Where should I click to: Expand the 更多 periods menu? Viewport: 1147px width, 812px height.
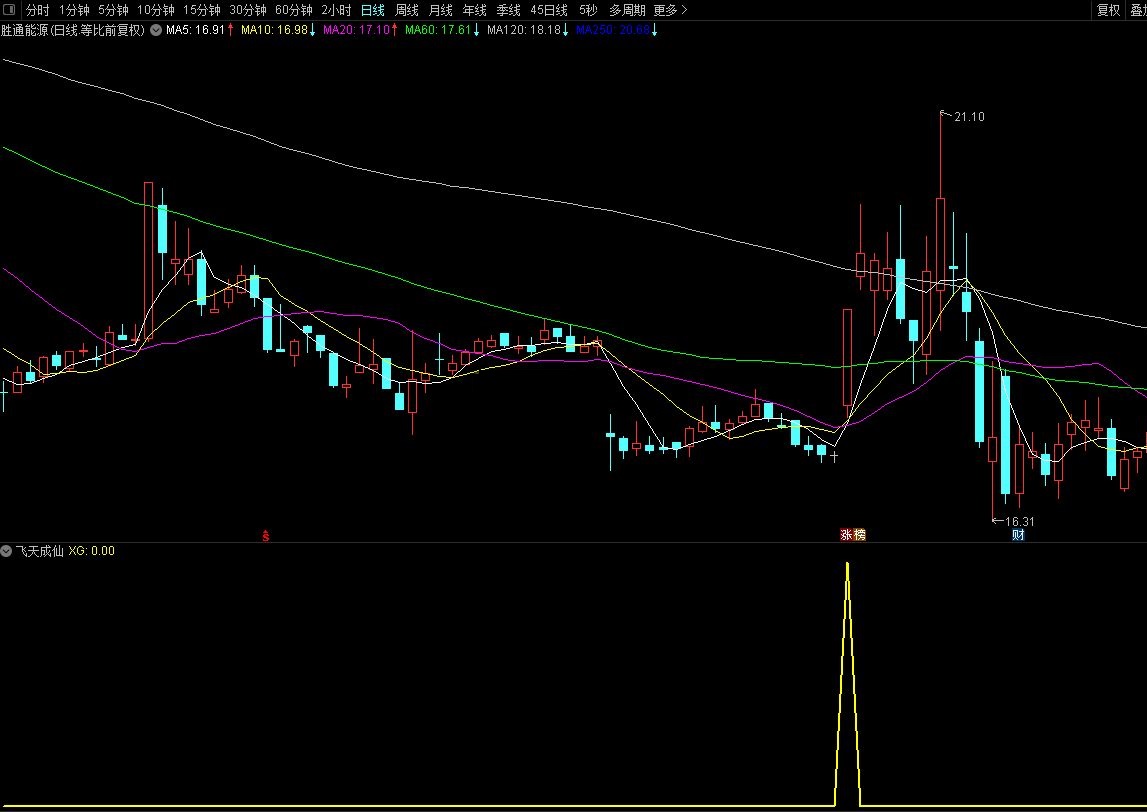pos(670,10)
